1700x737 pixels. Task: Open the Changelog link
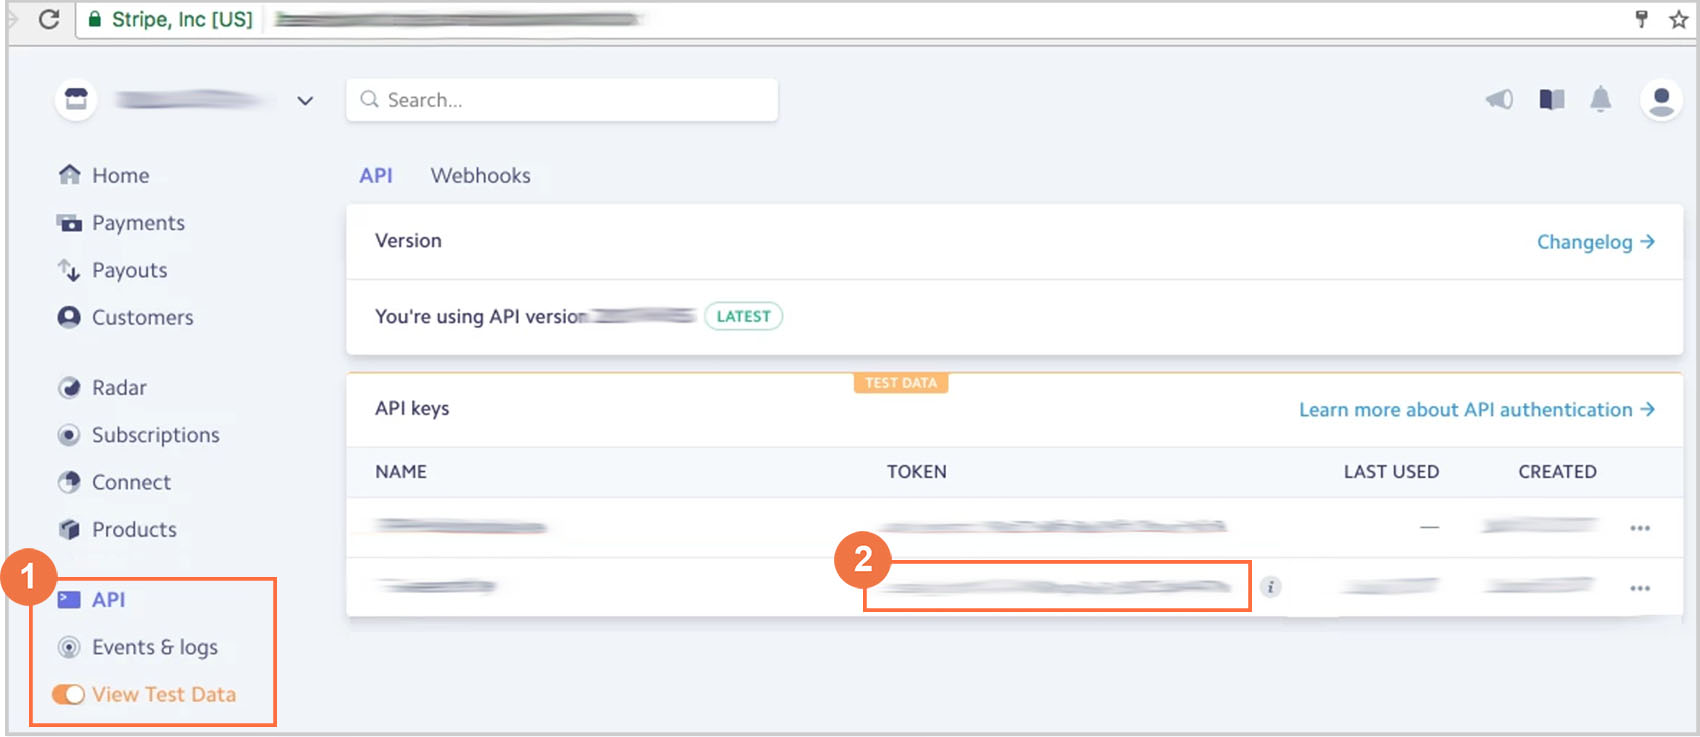pos(1596,242)
